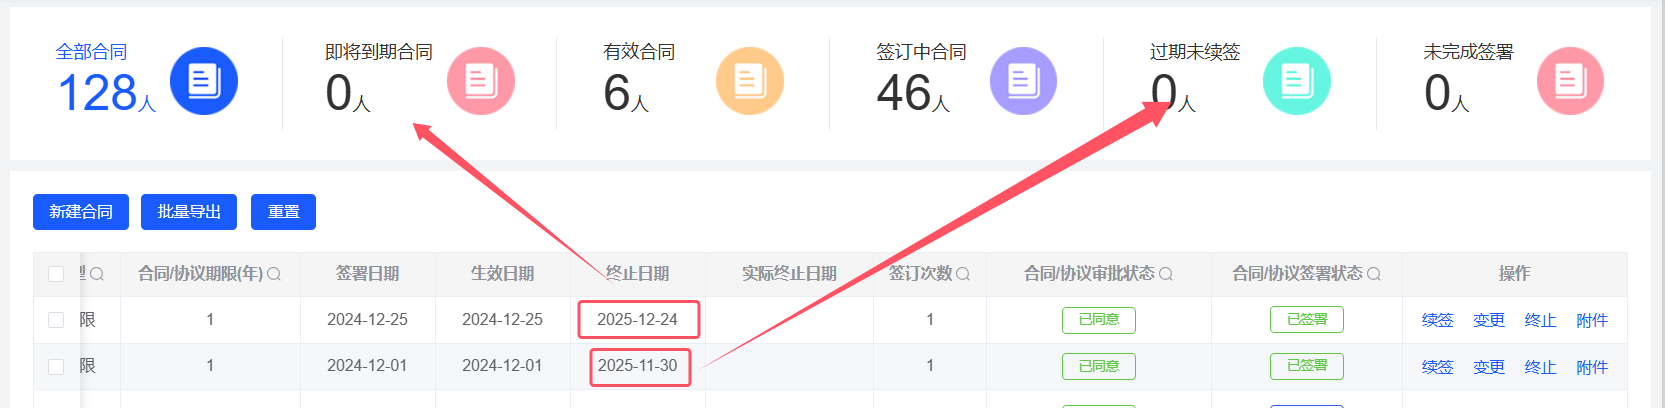The width and height of the screenshot is (1665, 408).
Task: Open search filter on 合同/协议签署状态 column
Action: (1374, 274)
